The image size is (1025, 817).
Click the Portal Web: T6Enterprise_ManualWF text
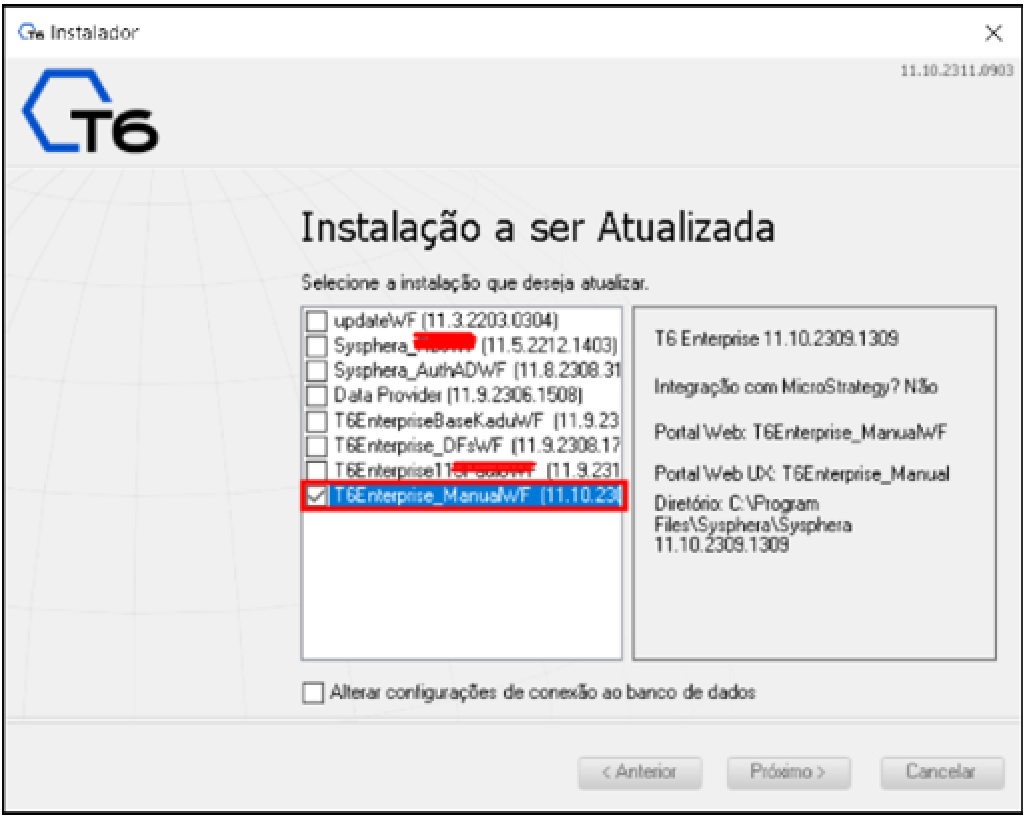pos(800,432)
